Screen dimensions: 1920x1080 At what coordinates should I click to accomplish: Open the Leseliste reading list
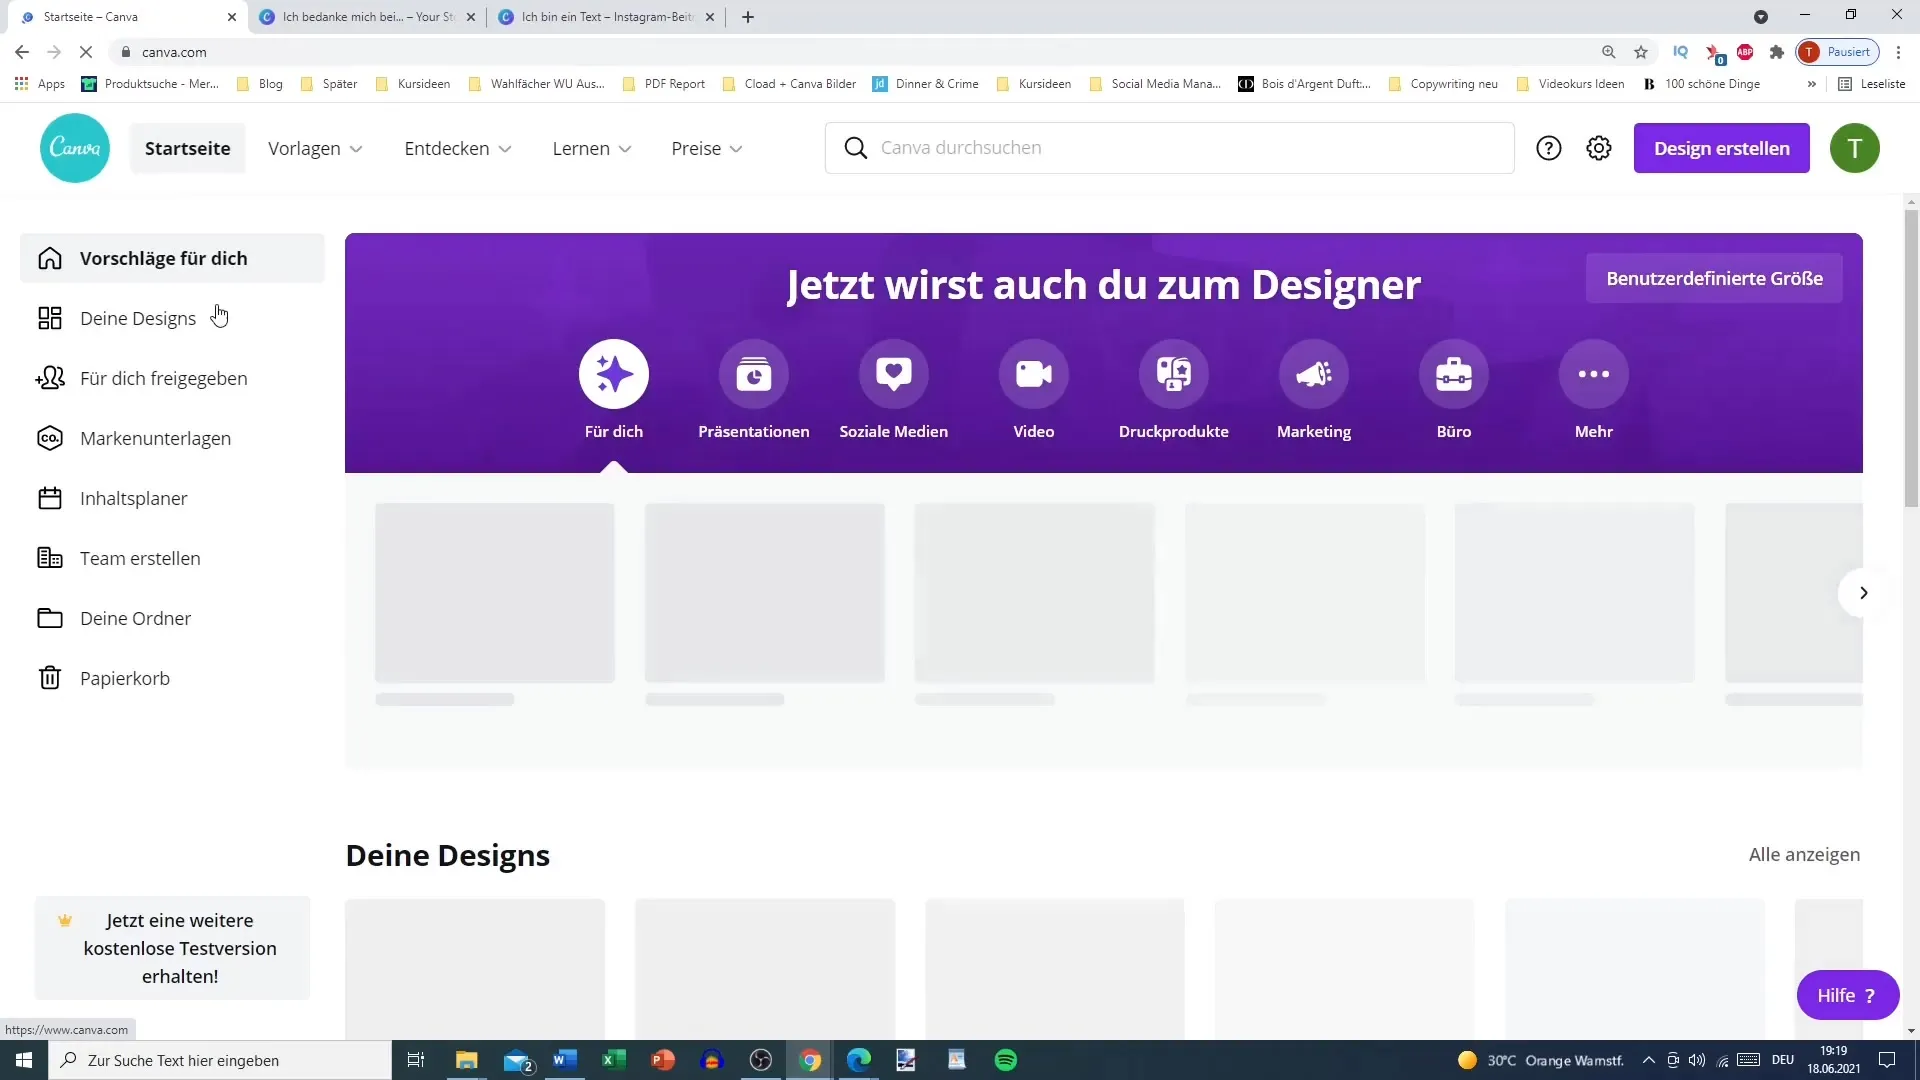(x=1872, y=84)
